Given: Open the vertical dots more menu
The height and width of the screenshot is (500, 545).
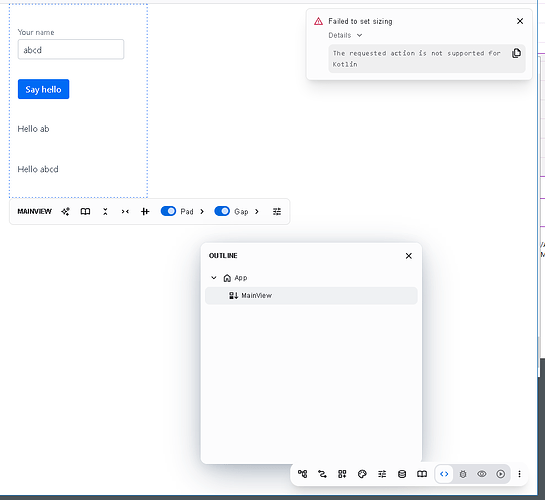Looking at the screenshot, I should coord(519,474).
